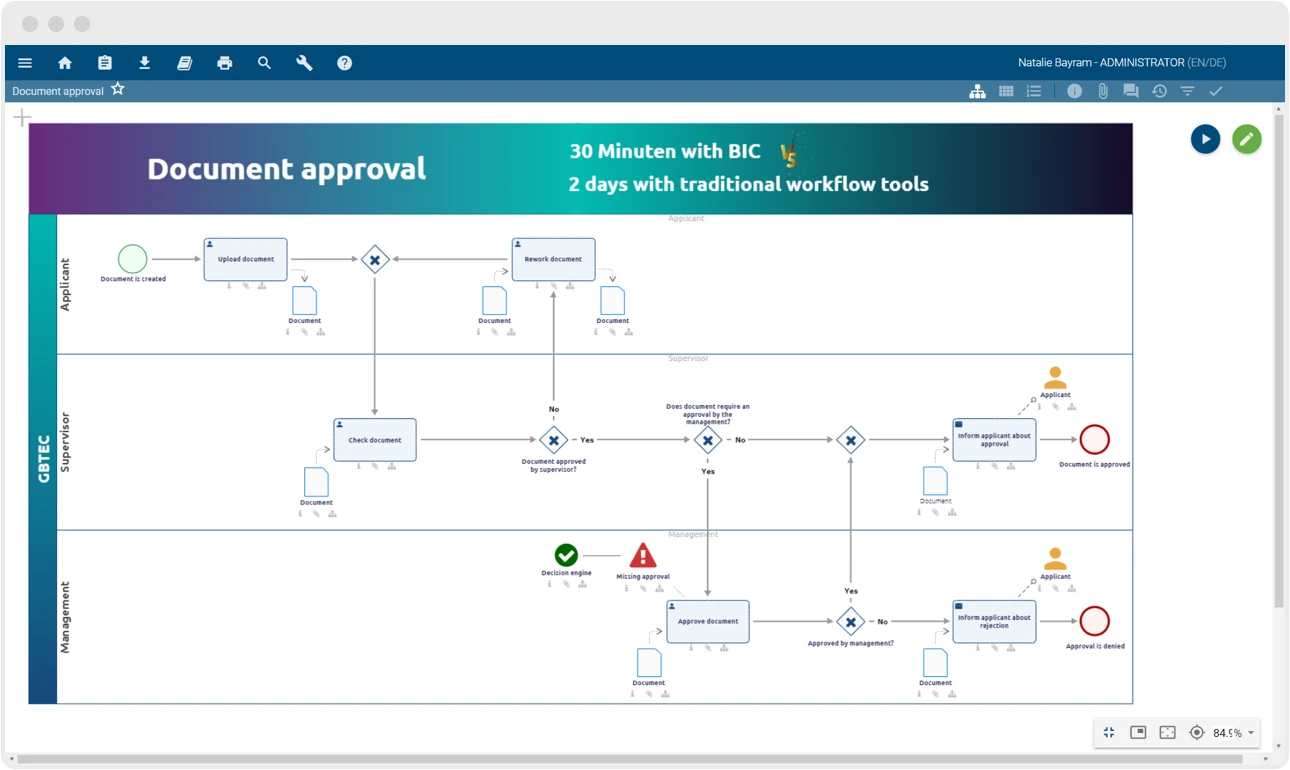Click the green pencil edit button

1246,139
